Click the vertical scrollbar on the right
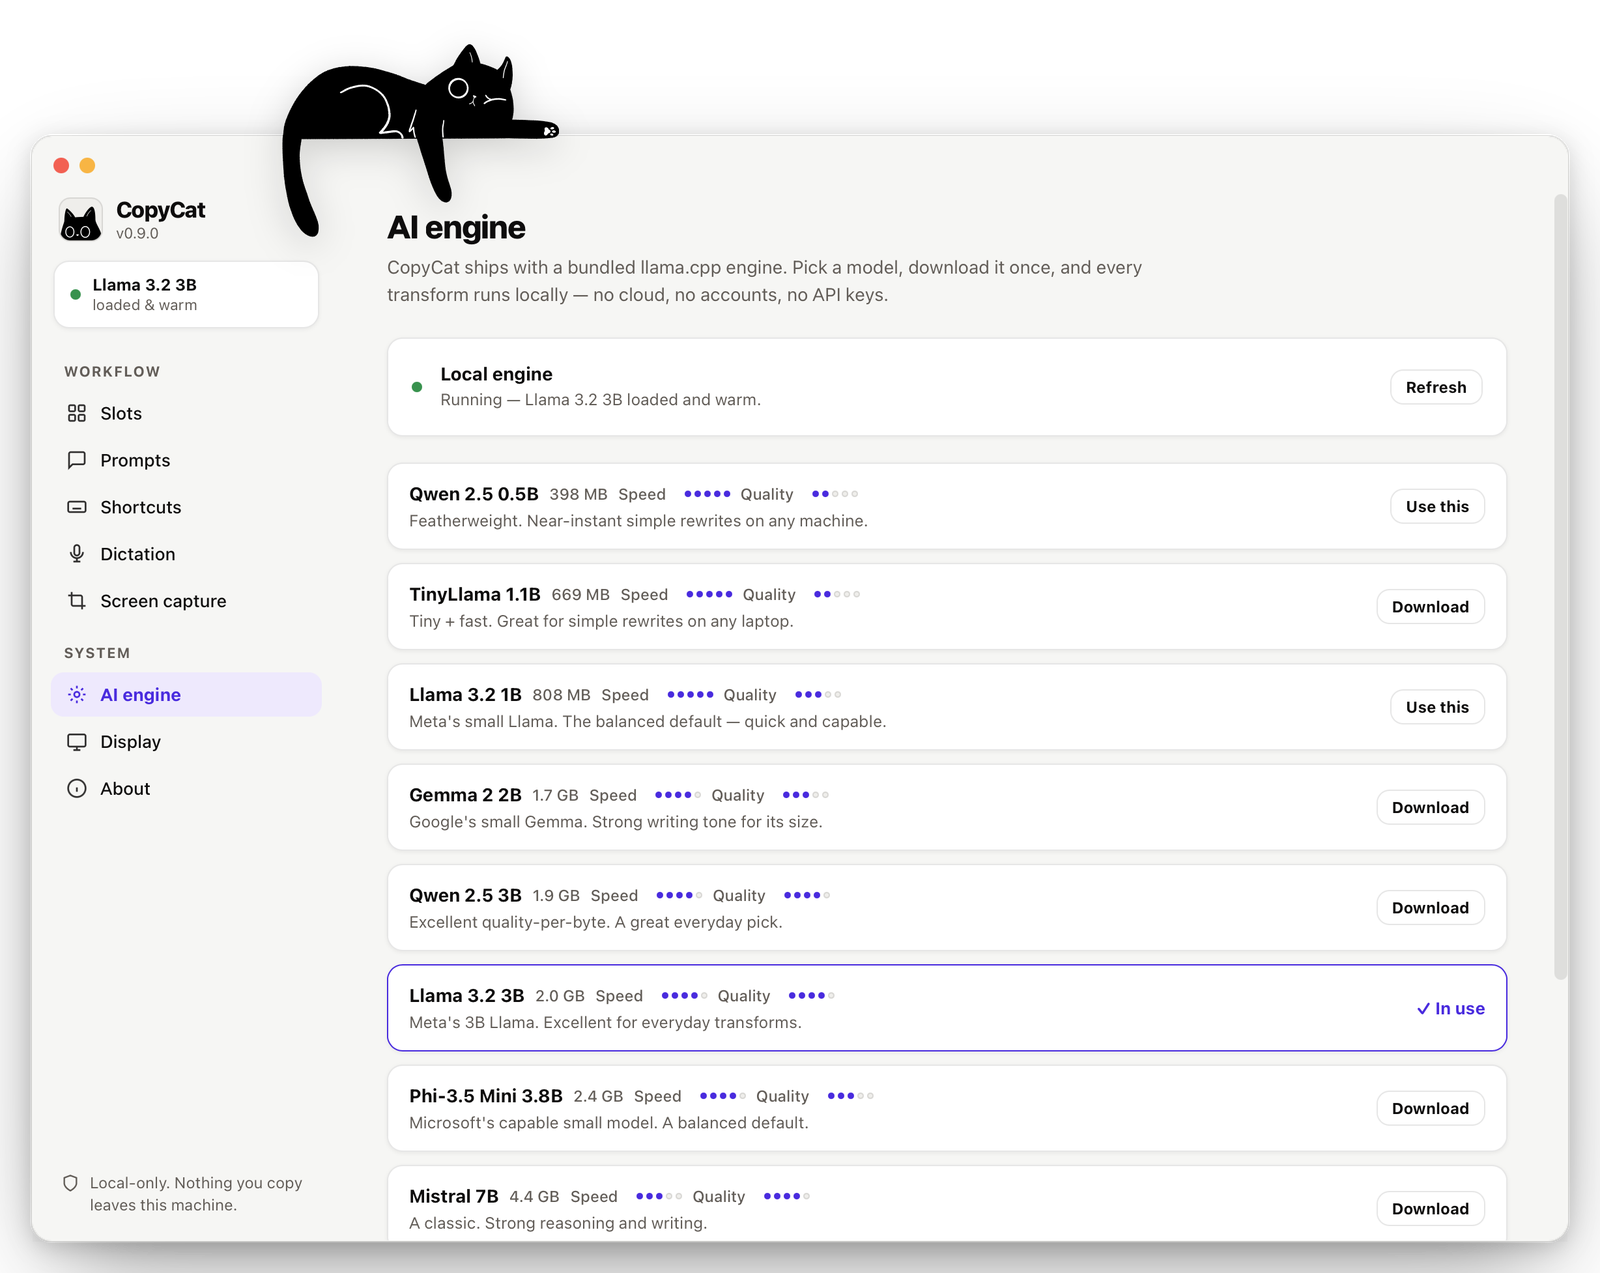This screenshot has height=1273, width=1600. point(1560,587)
